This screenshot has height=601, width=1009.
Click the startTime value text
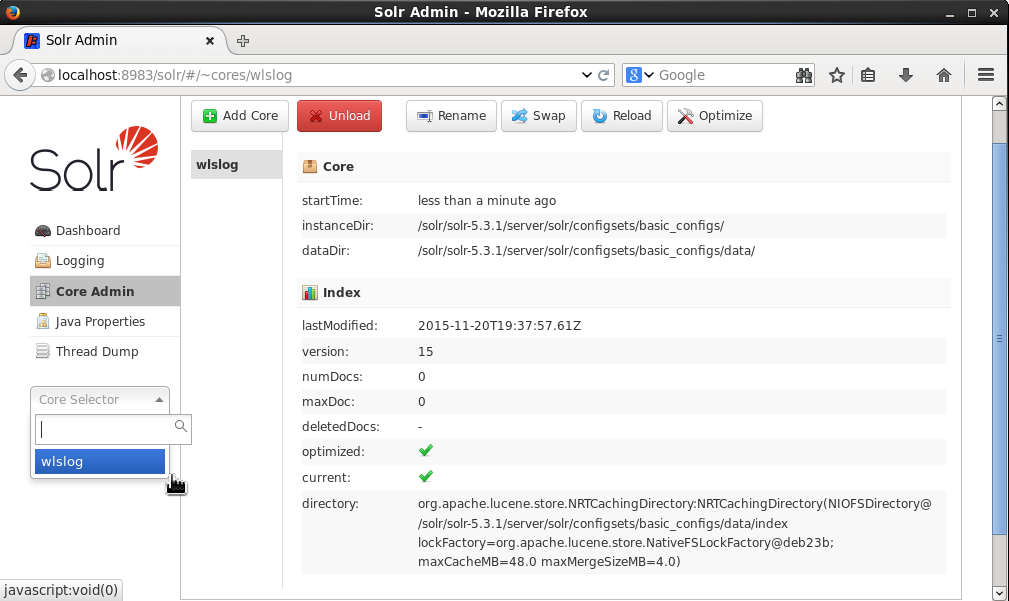(x=486, y=201)
